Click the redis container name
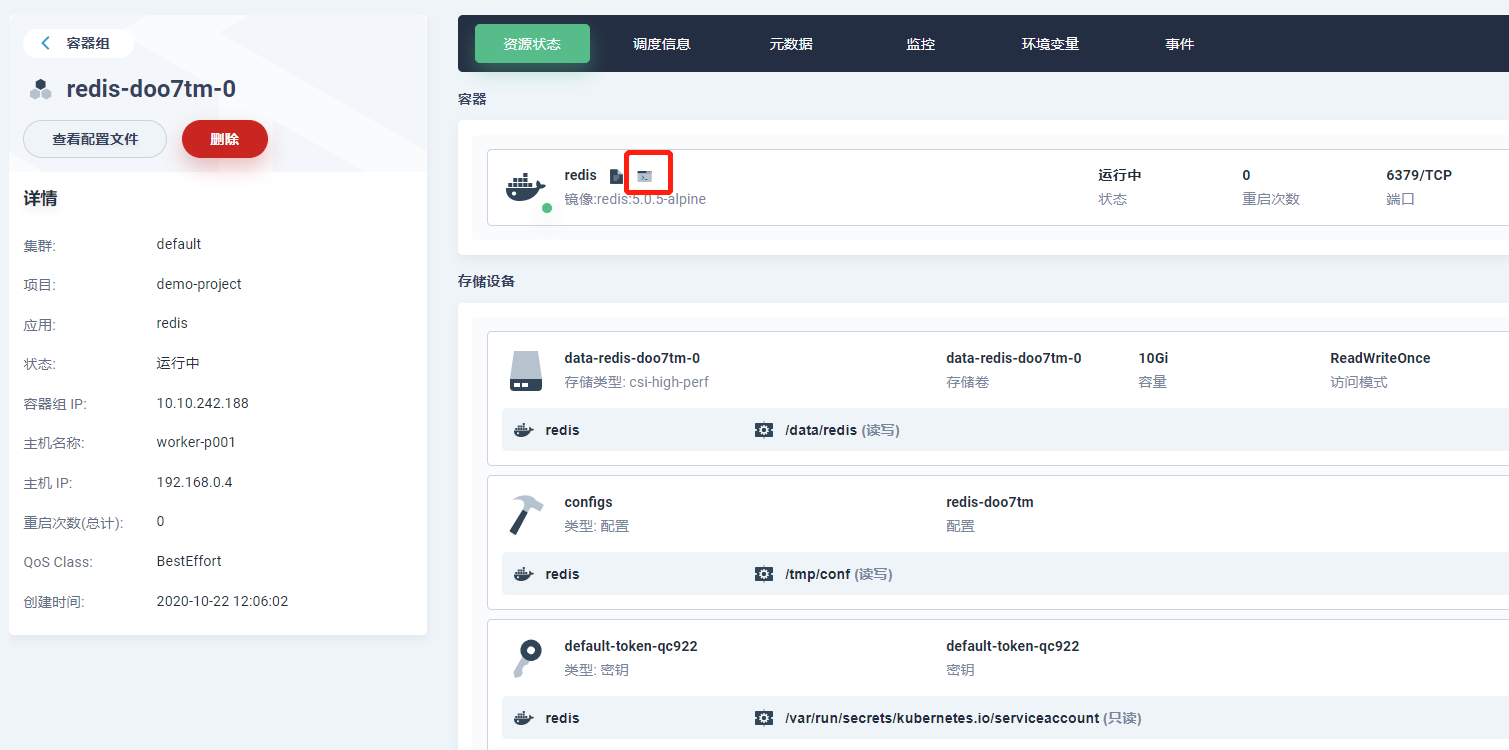 pyautogui.click(x=580, y=175)
